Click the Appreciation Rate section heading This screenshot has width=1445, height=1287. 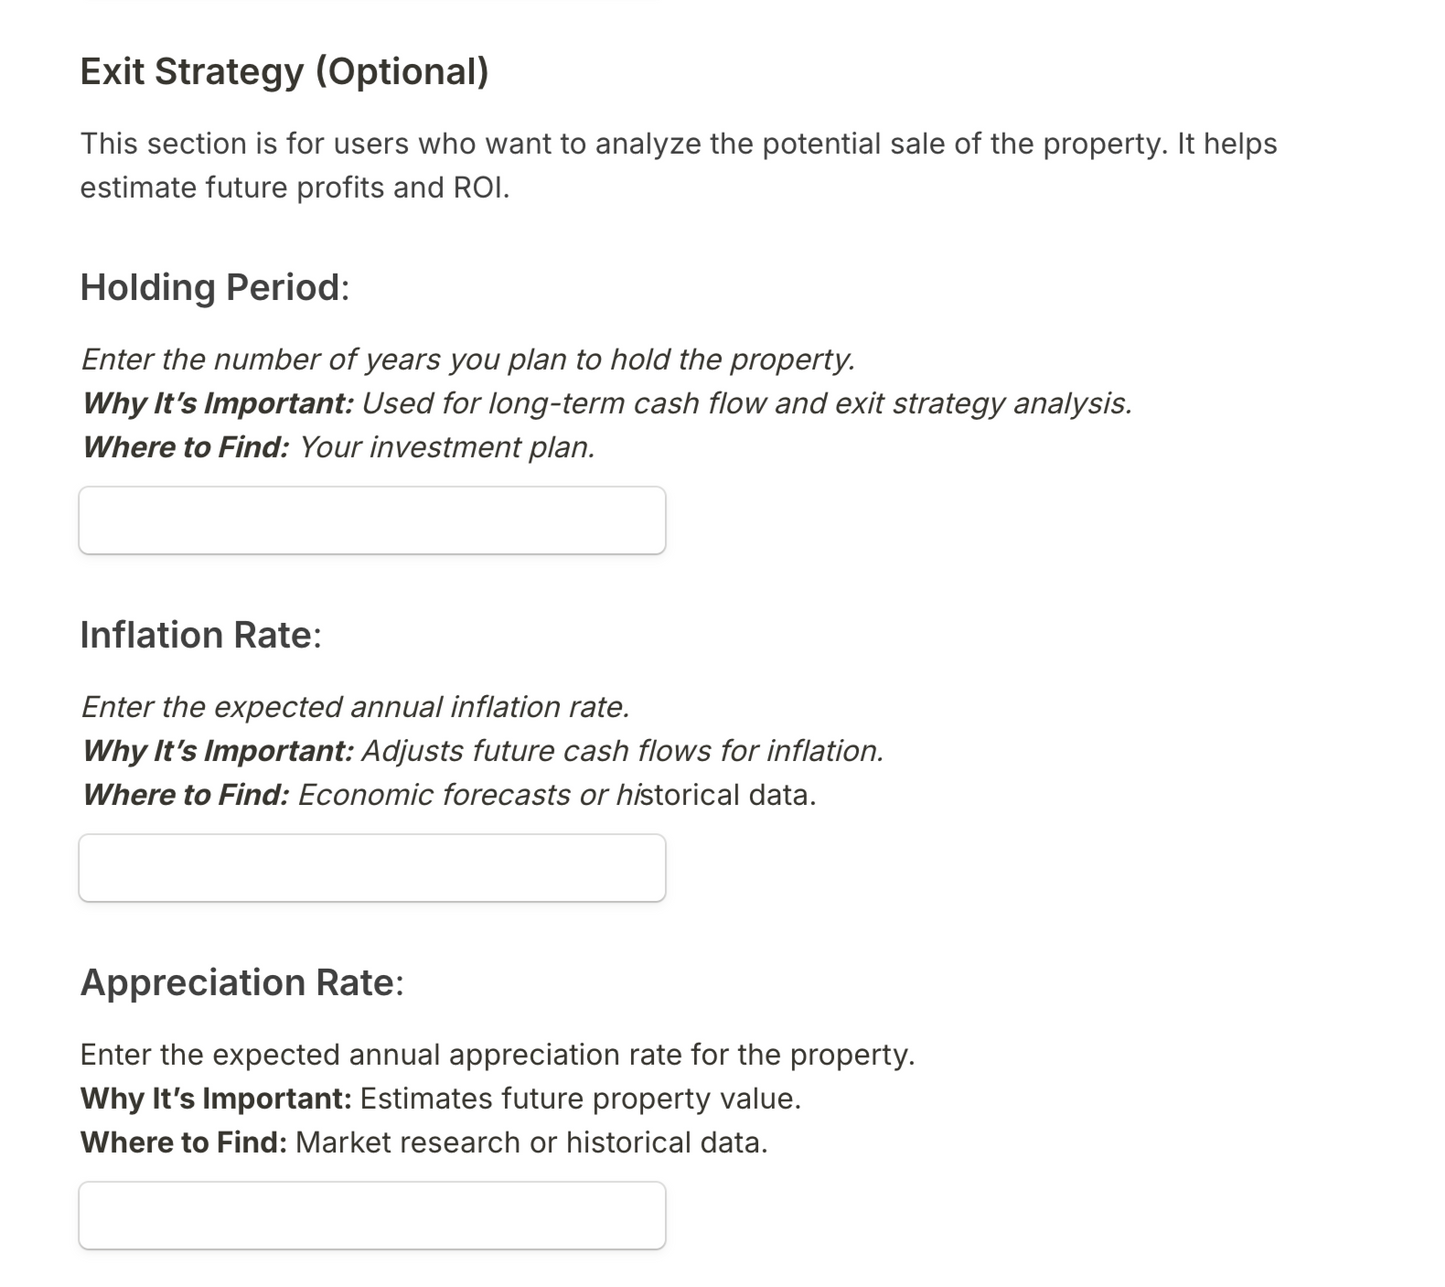coord(241,982)
